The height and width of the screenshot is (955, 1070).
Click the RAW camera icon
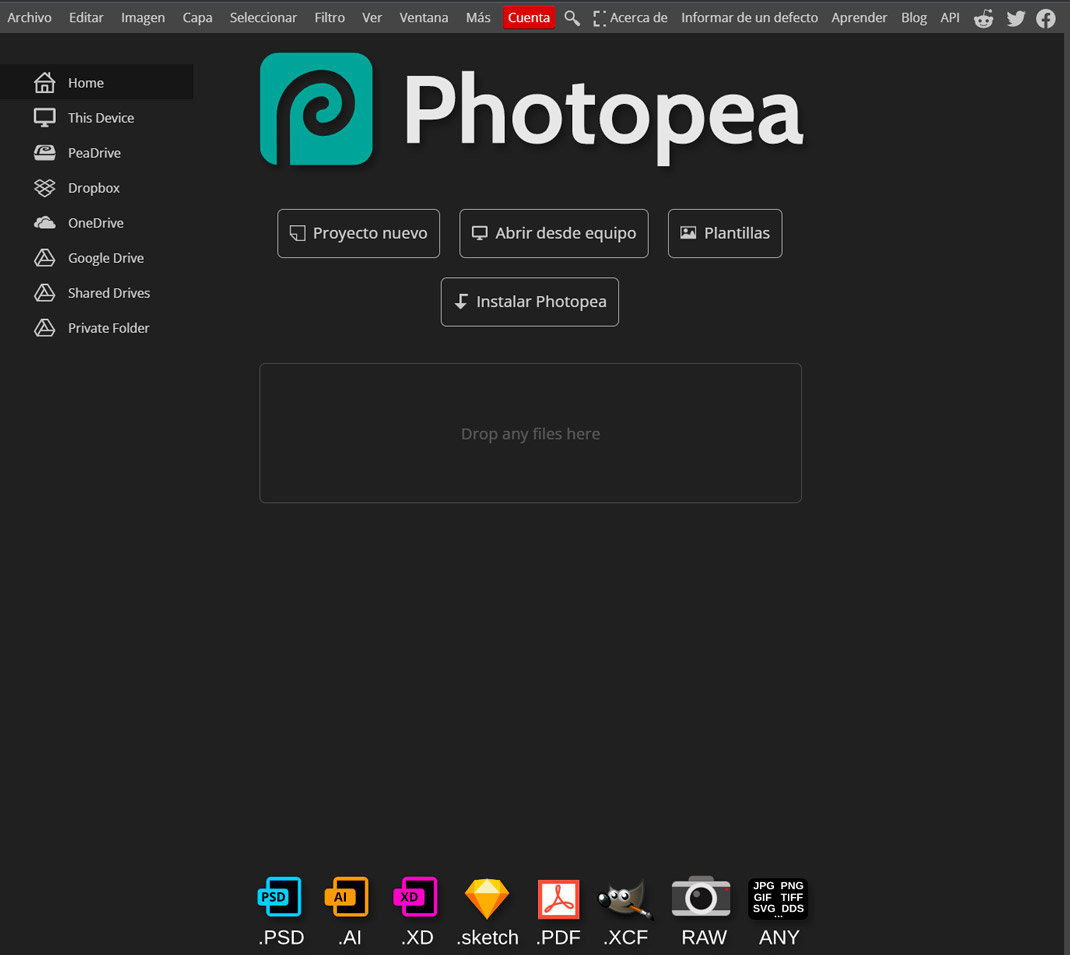pyautogui.click(x=701, y=896)
